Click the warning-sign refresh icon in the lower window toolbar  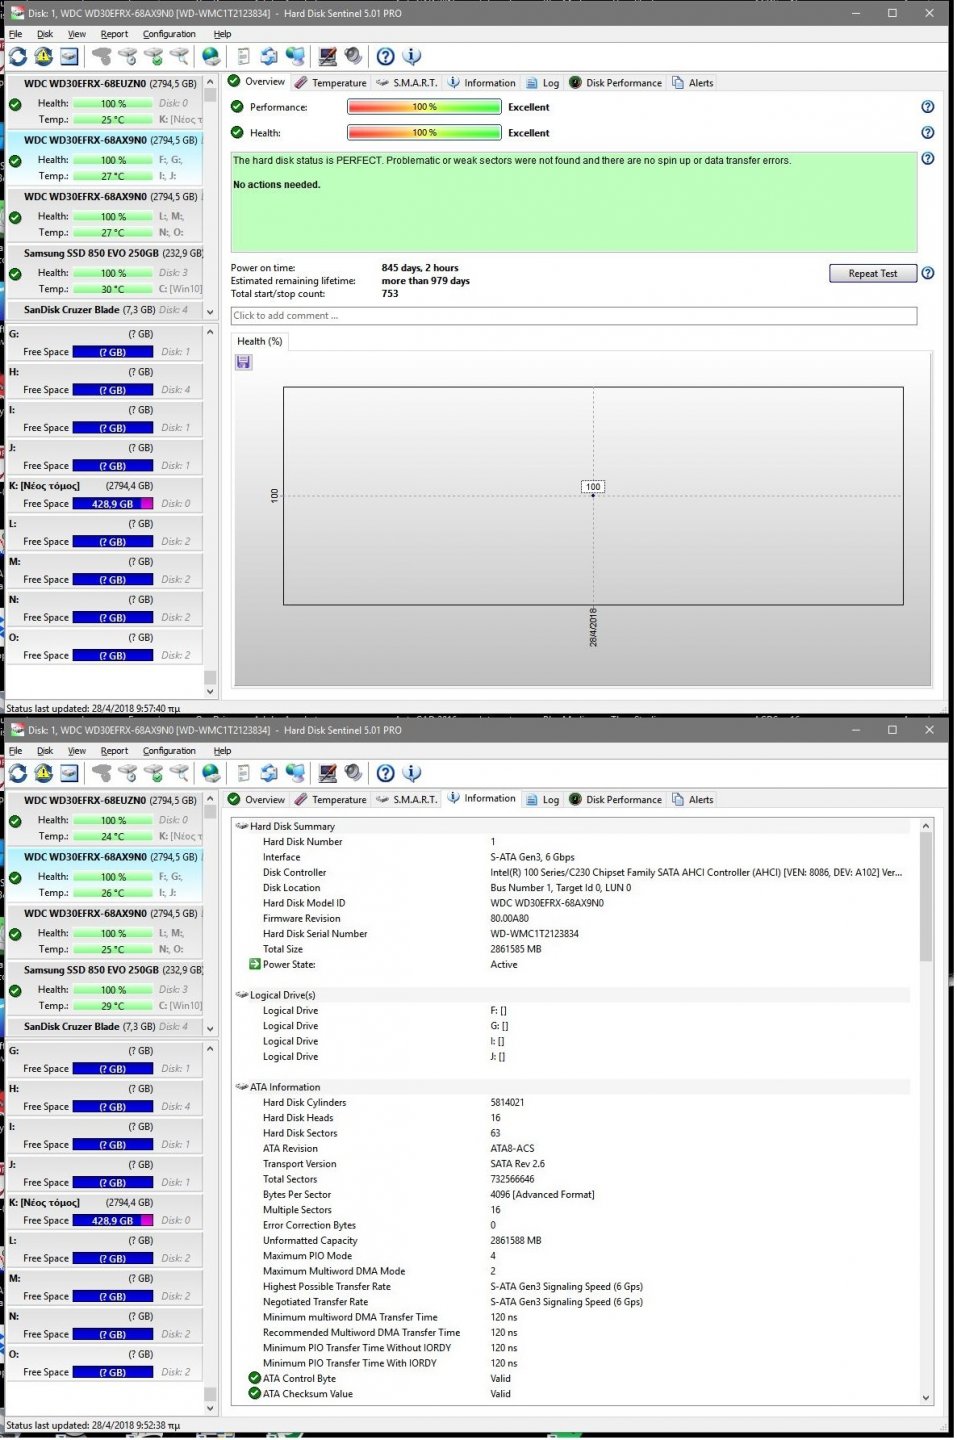(43, 773)
